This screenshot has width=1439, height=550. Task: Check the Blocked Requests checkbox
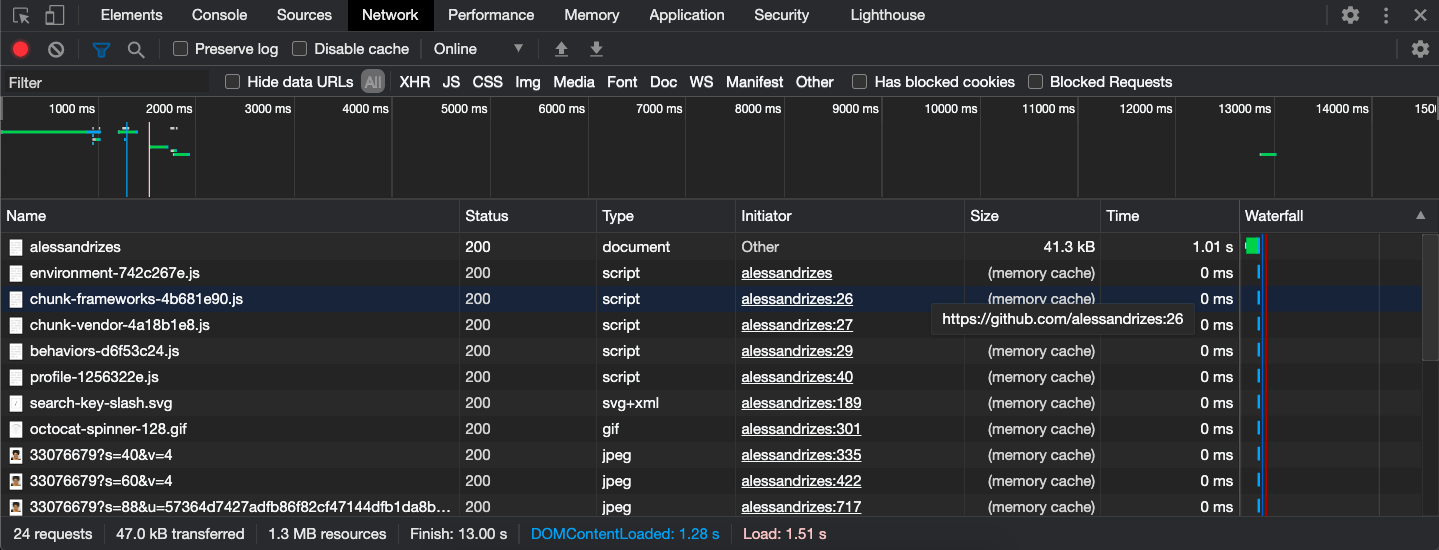click(x=1035, y=82)
